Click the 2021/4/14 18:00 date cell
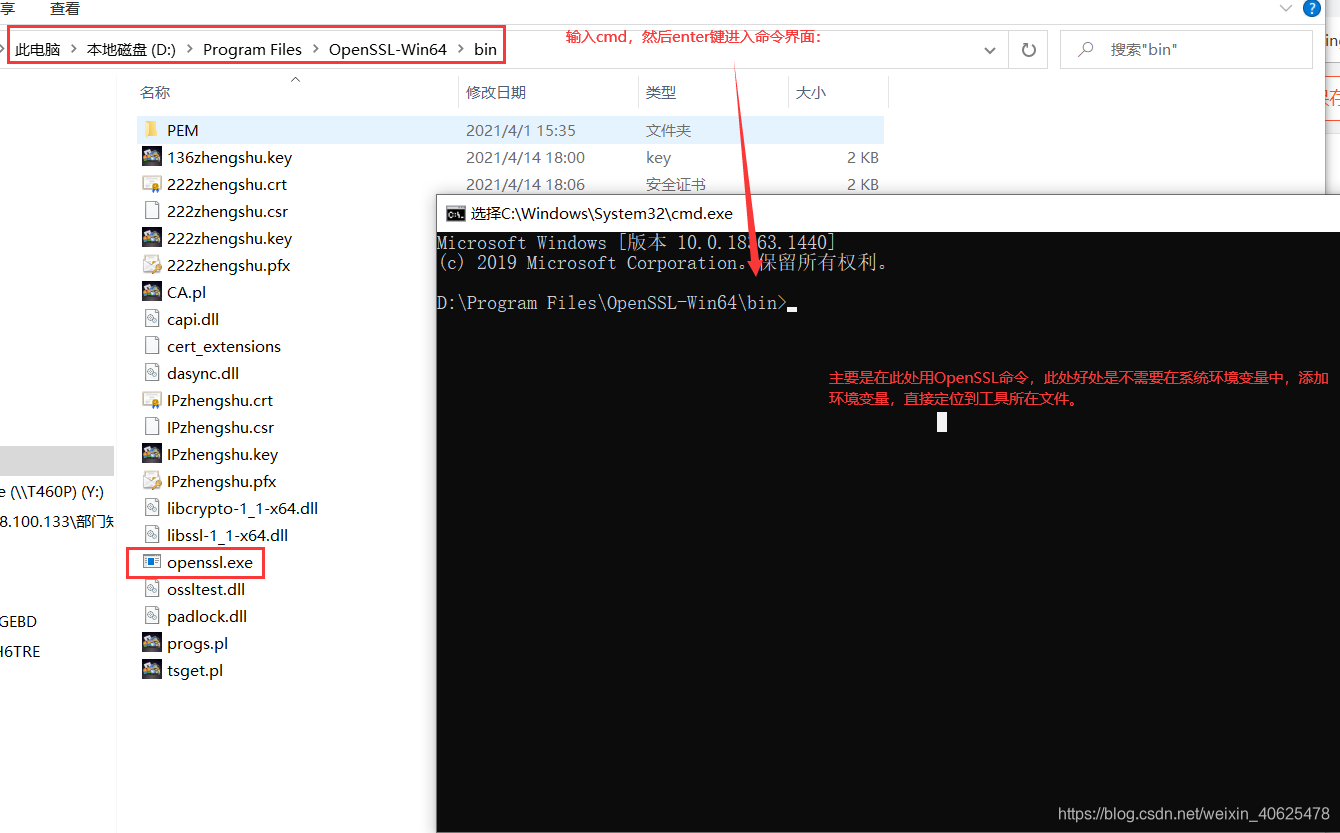The height and width of the screenshot is (833, 1340). pos(525,157)
